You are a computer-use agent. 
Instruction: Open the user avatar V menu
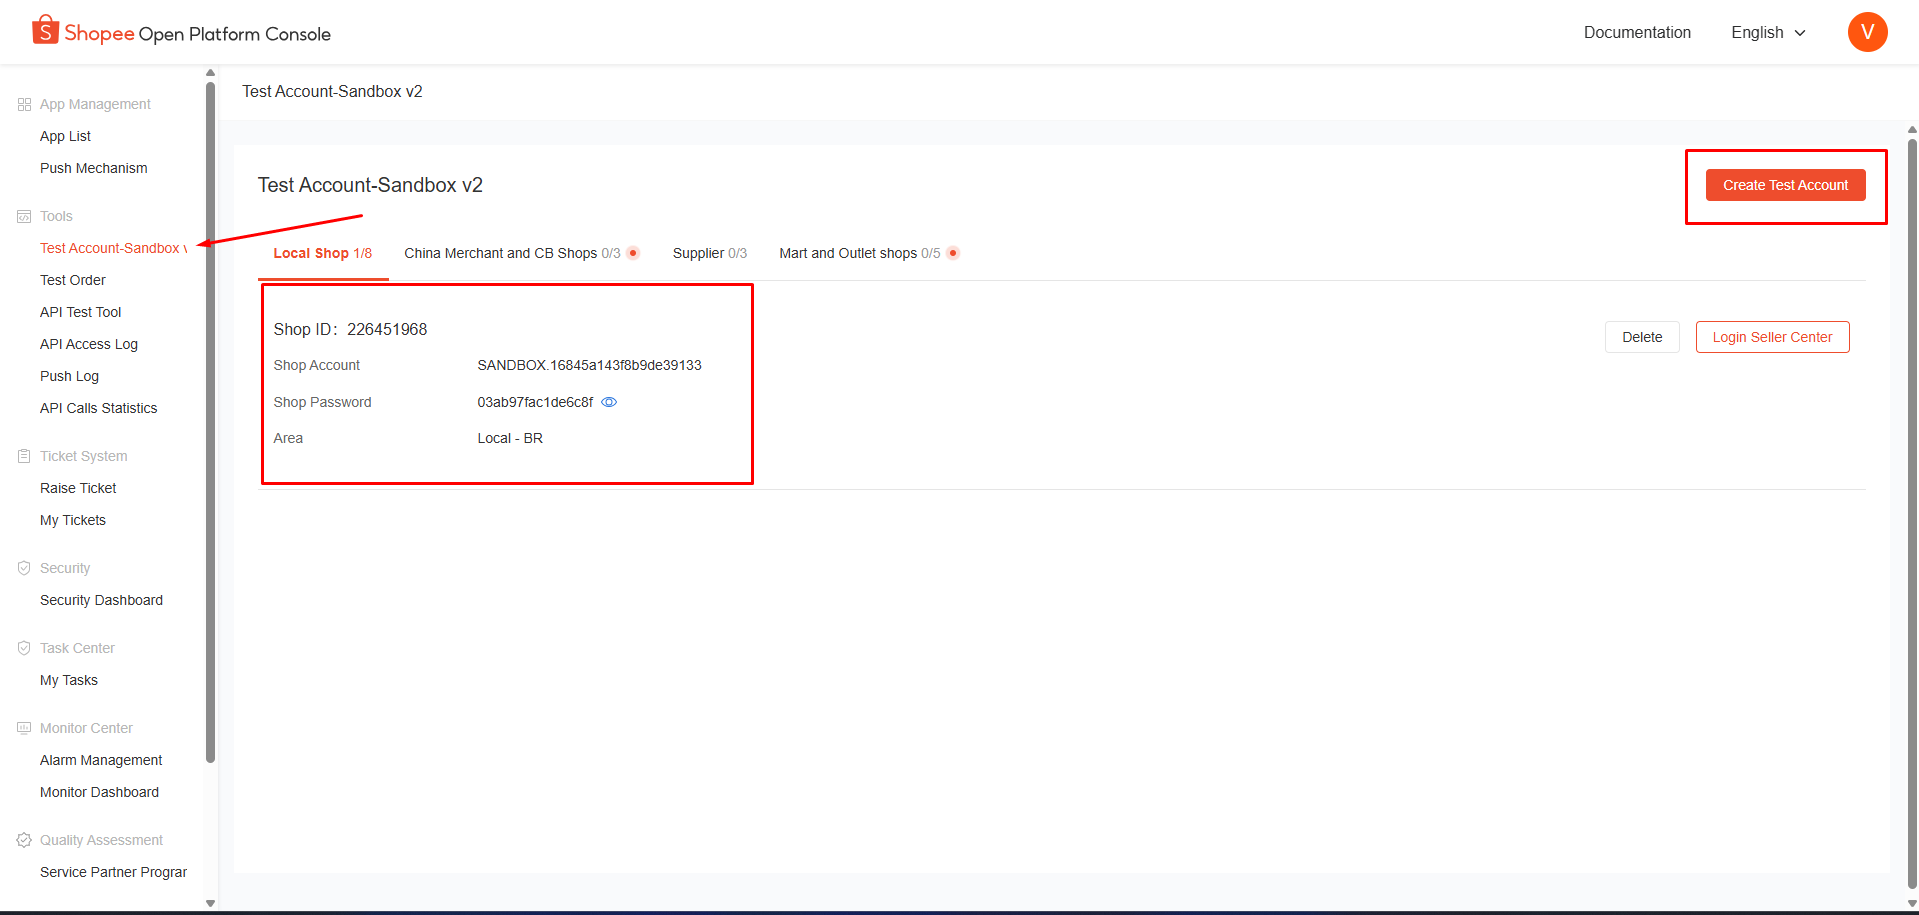click(x=1867, y=32)
